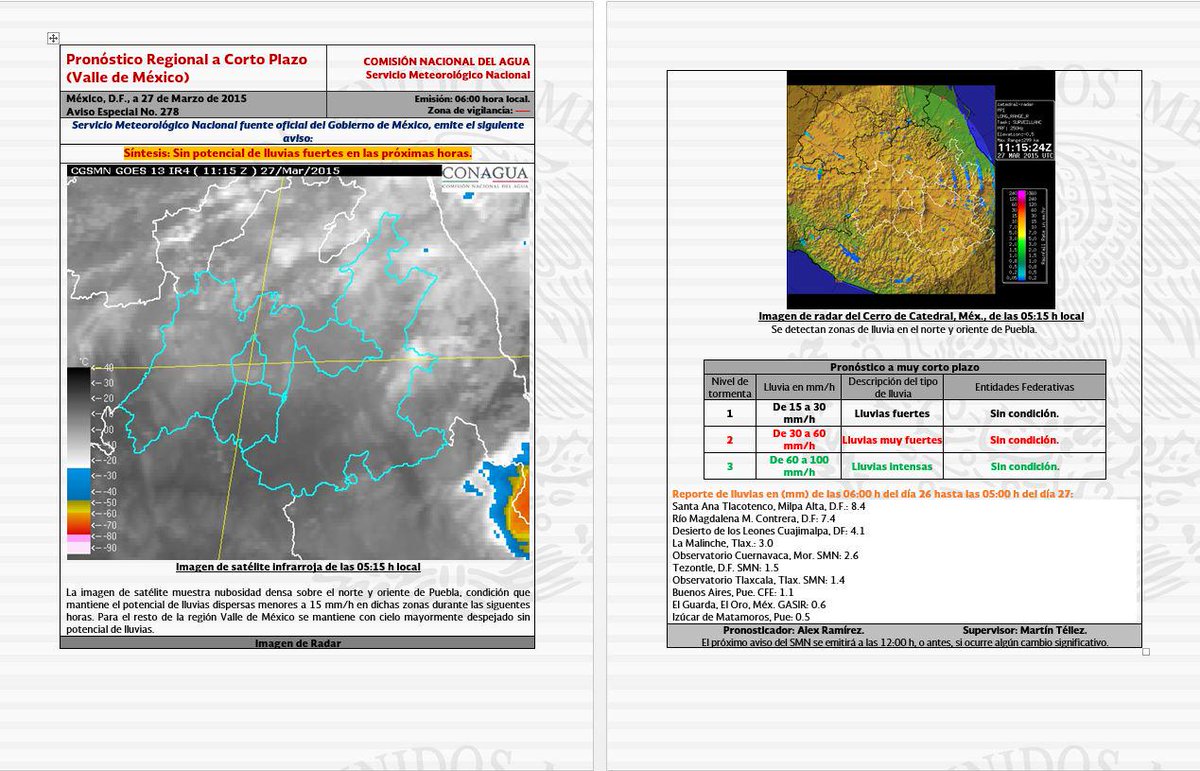
Task: Click 'El Guarda, El Oro, Méx. GASIR: 0.6'
Action: coord(749,605)
